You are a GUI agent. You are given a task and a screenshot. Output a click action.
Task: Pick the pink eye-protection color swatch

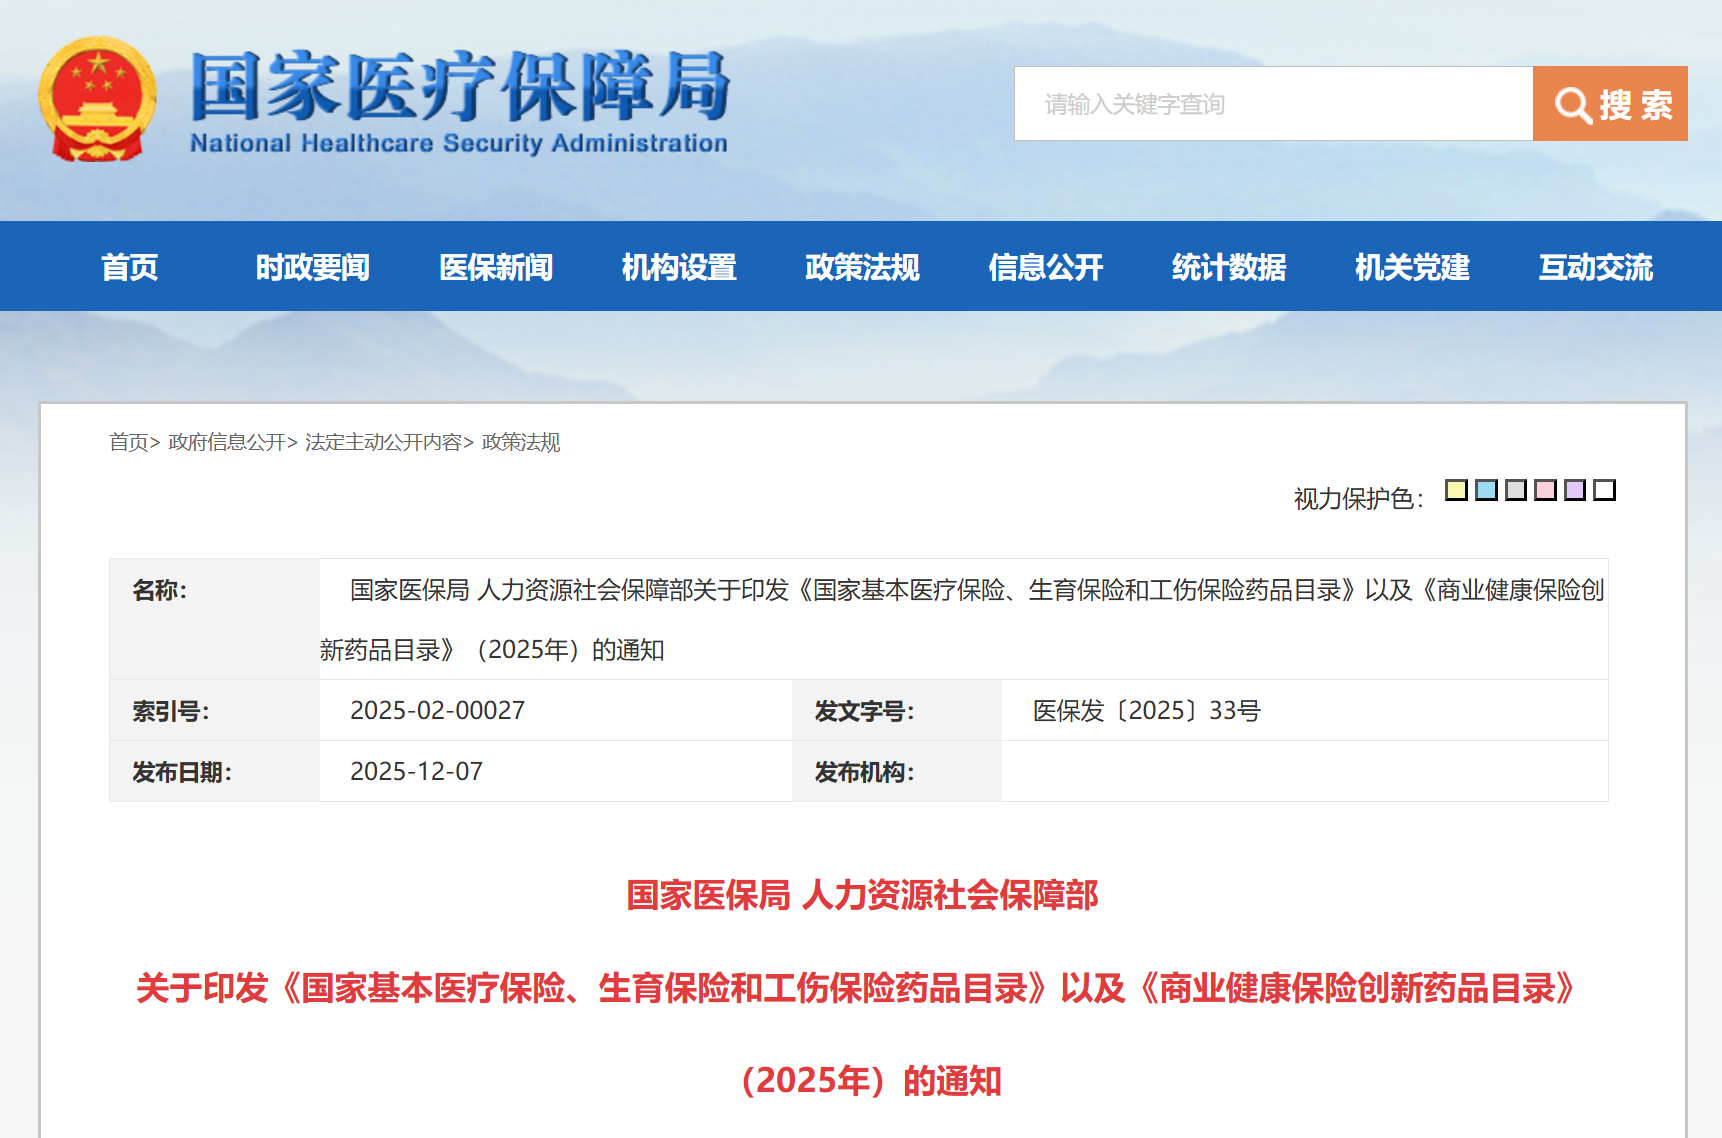pos(1545,490)
